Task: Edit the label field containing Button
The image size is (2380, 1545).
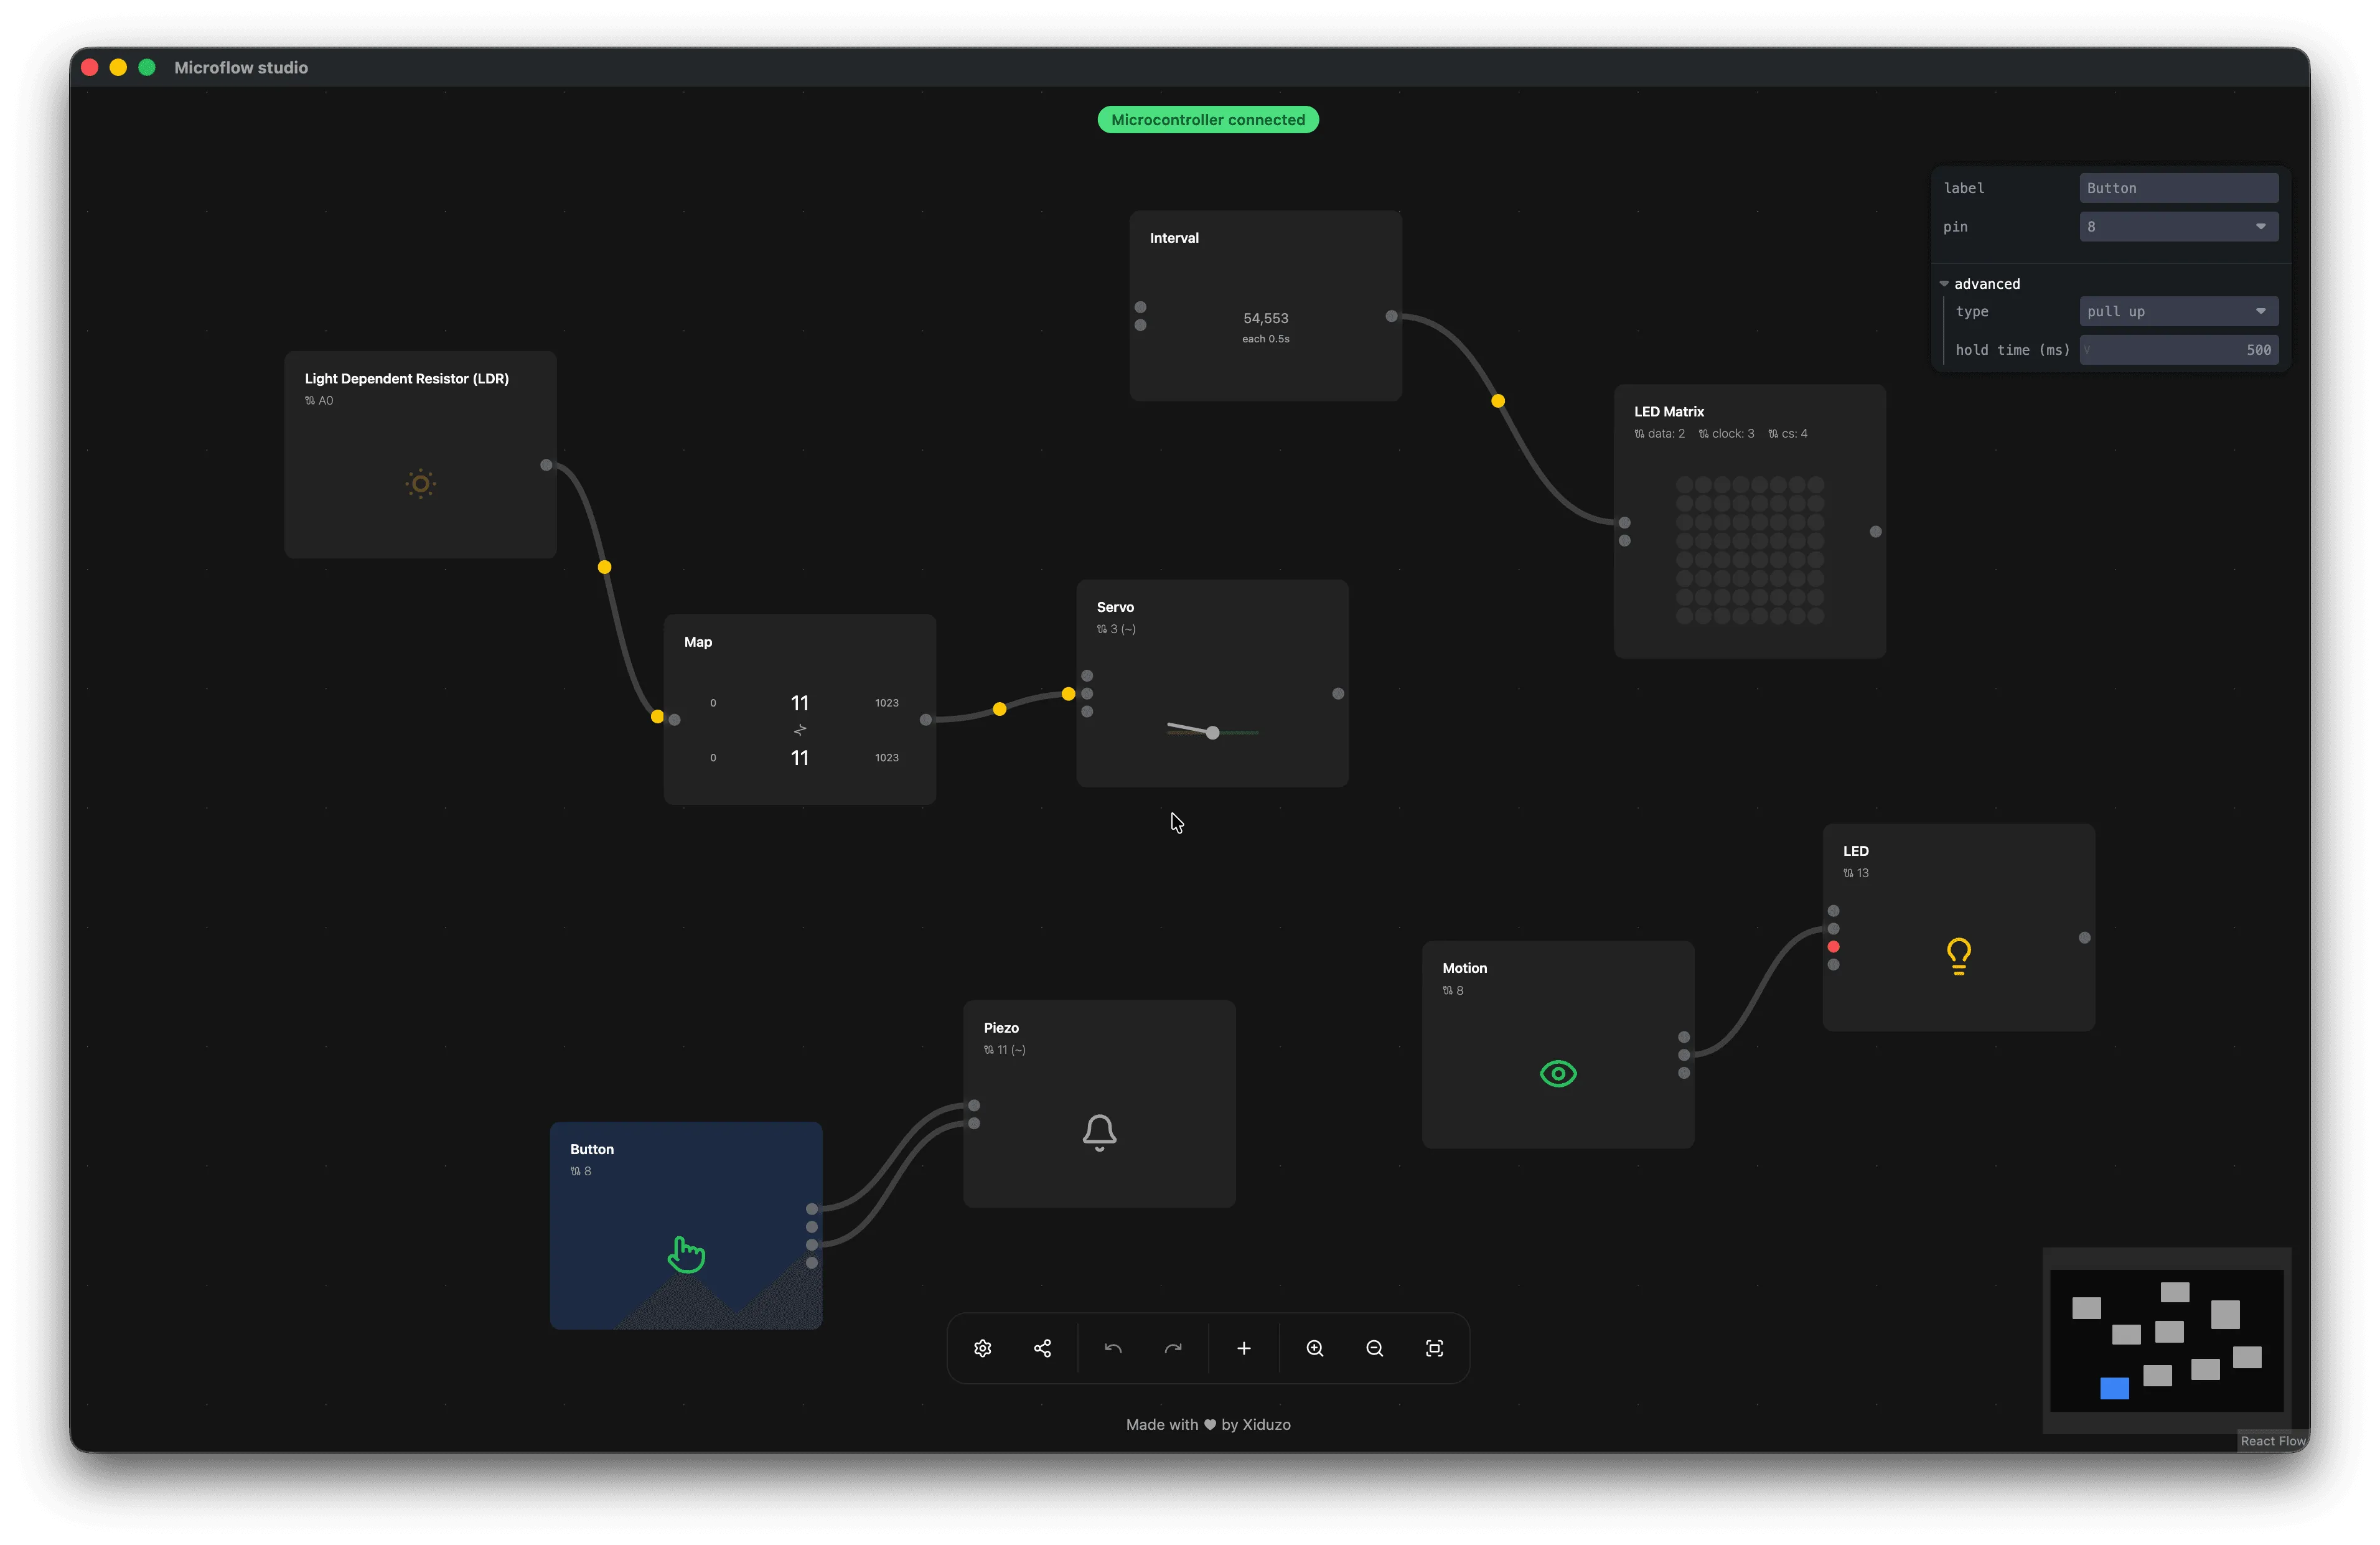Action: (x=2178, y=188)
